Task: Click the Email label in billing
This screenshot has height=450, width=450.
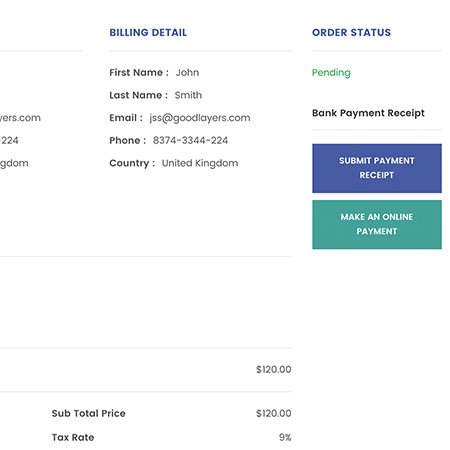Action: pyautogui.click(x=126, y=118)
